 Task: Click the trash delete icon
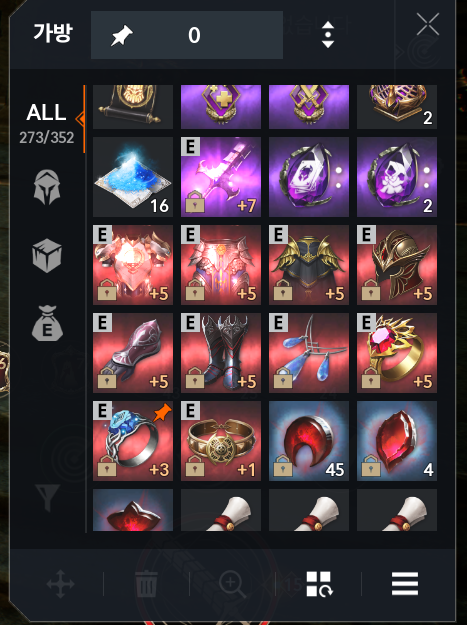pos(147,584)
